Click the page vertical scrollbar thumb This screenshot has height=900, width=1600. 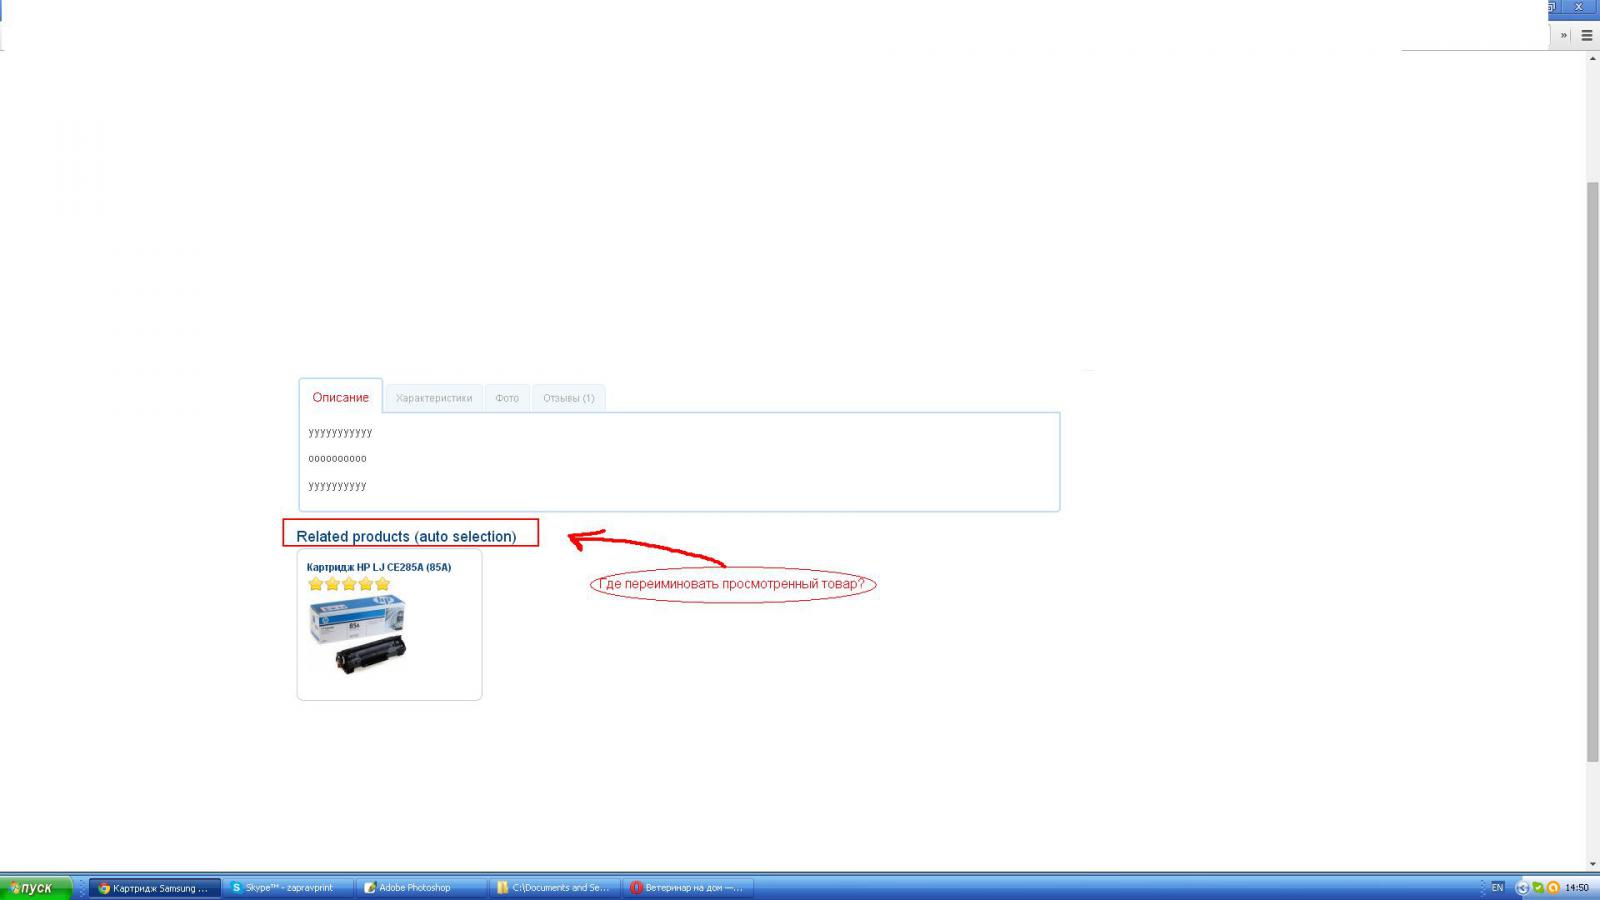[1592, 470]
